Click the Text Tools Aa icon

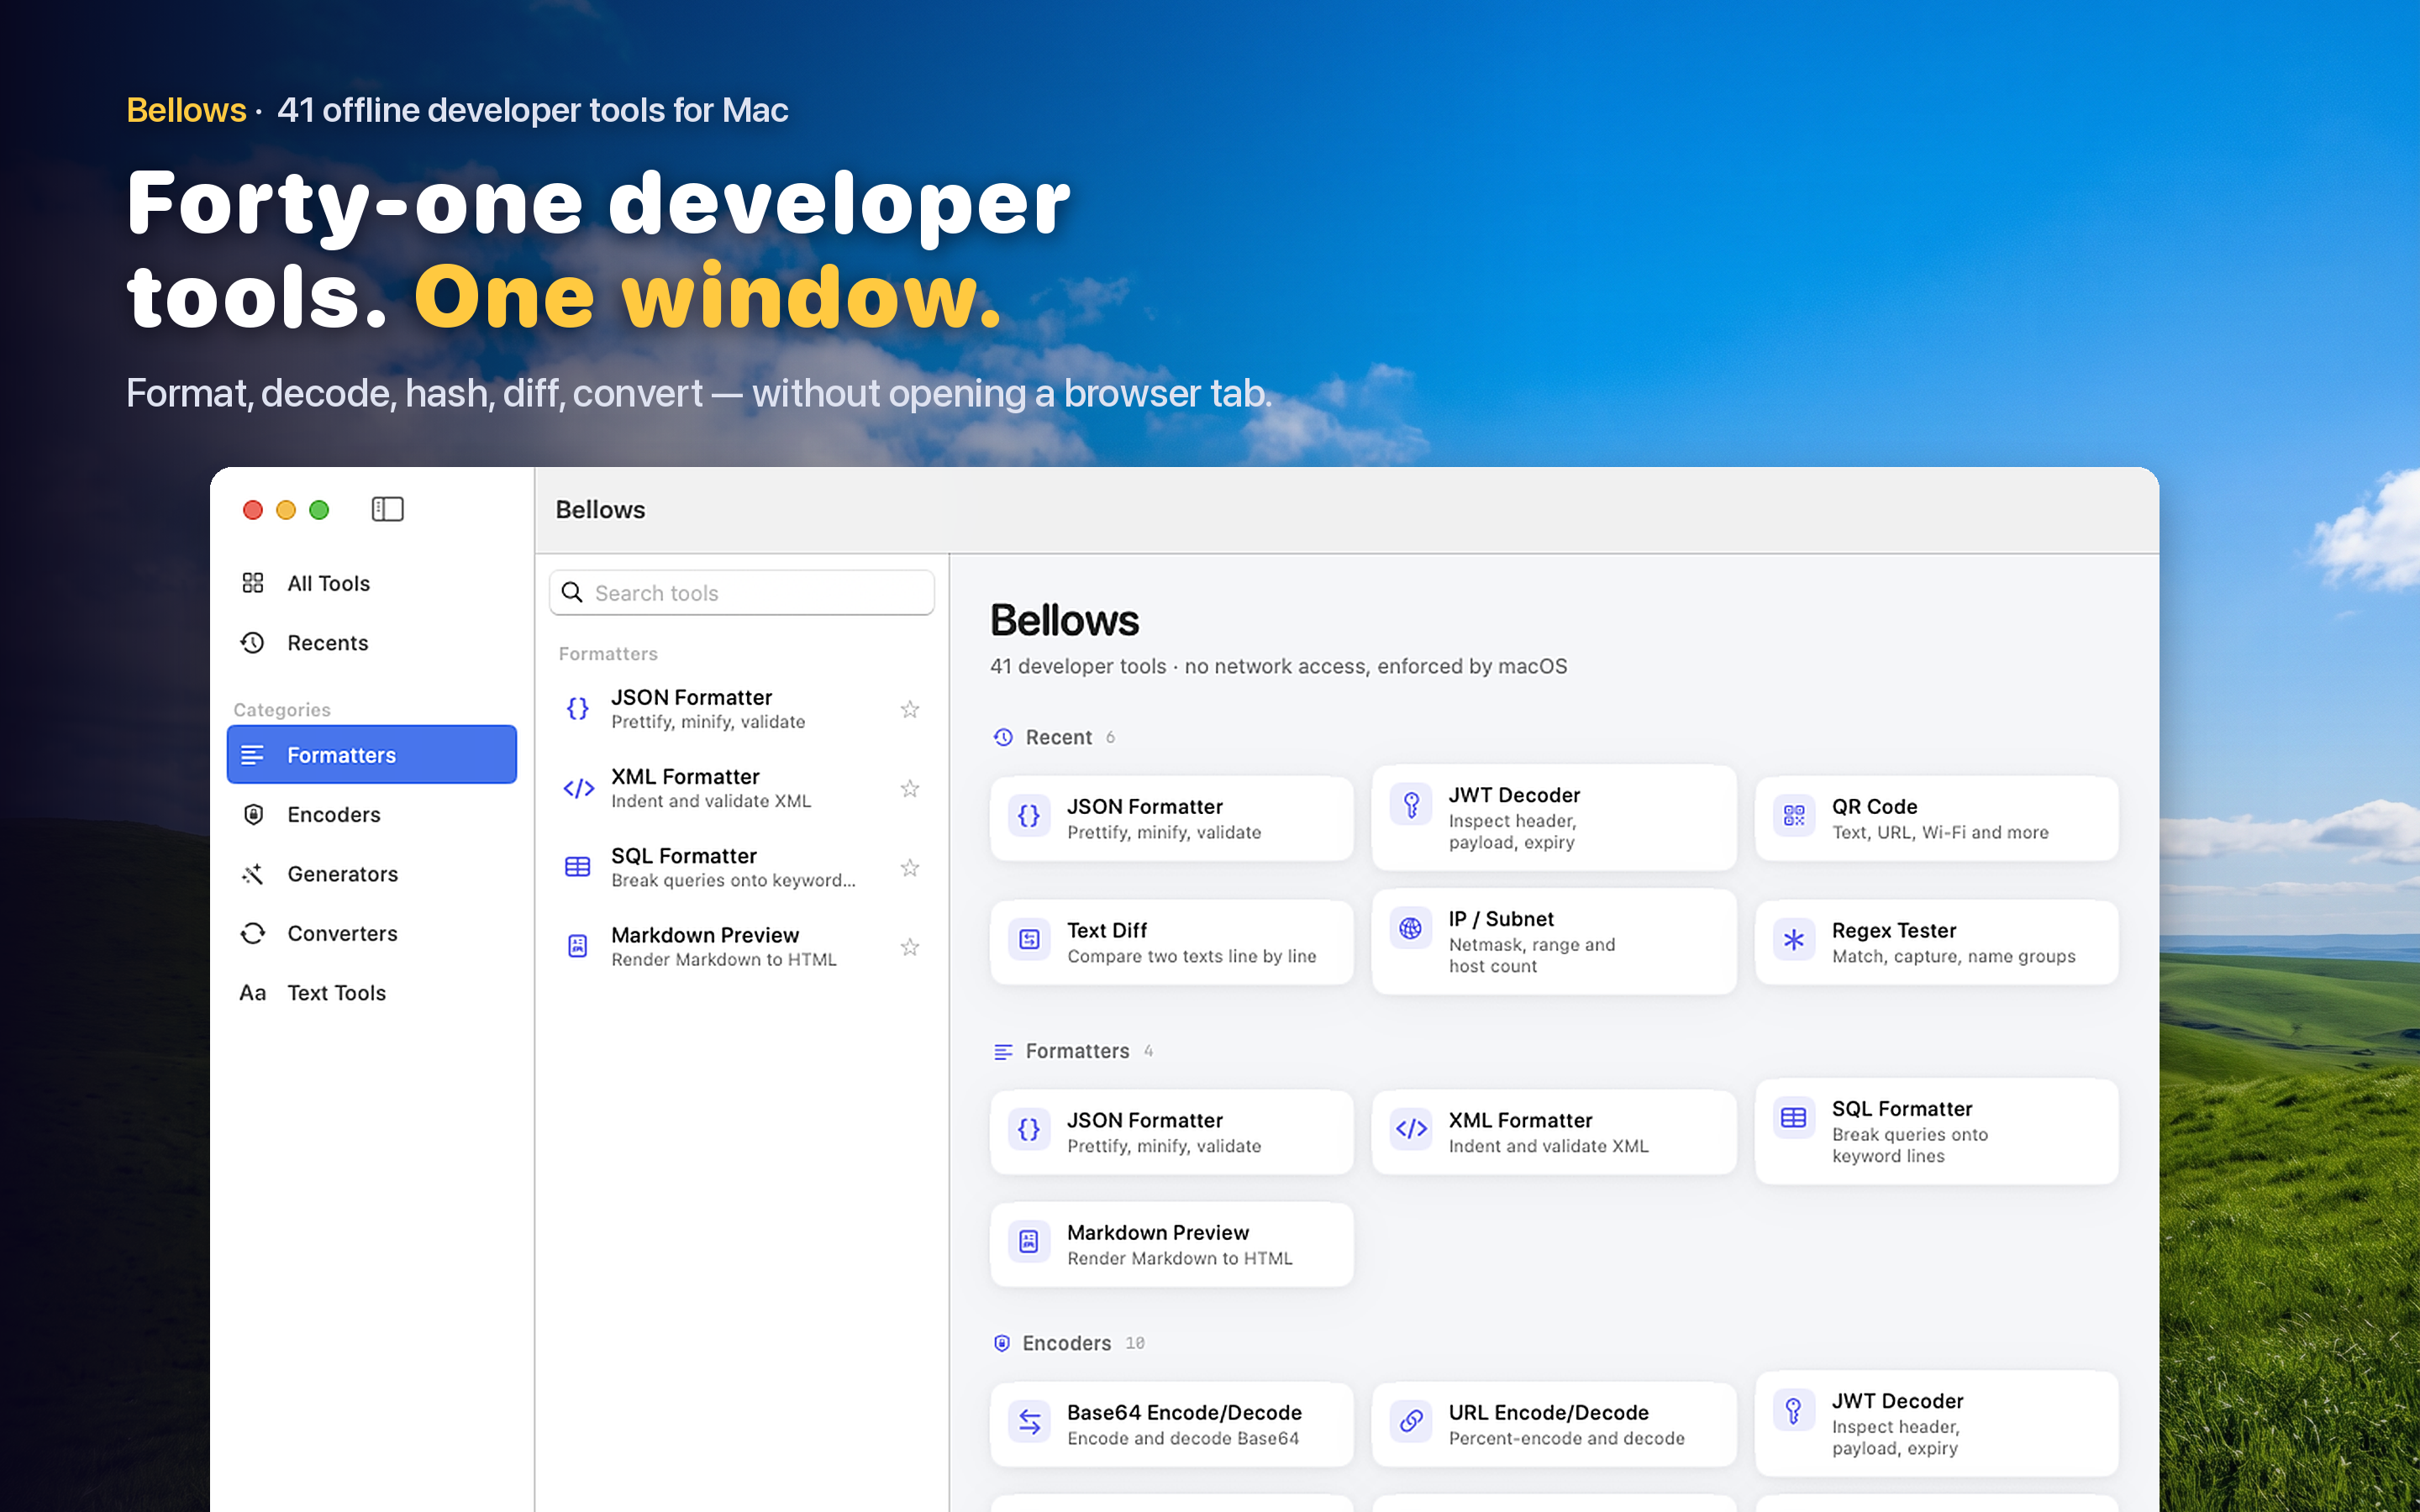click(253, 993)
